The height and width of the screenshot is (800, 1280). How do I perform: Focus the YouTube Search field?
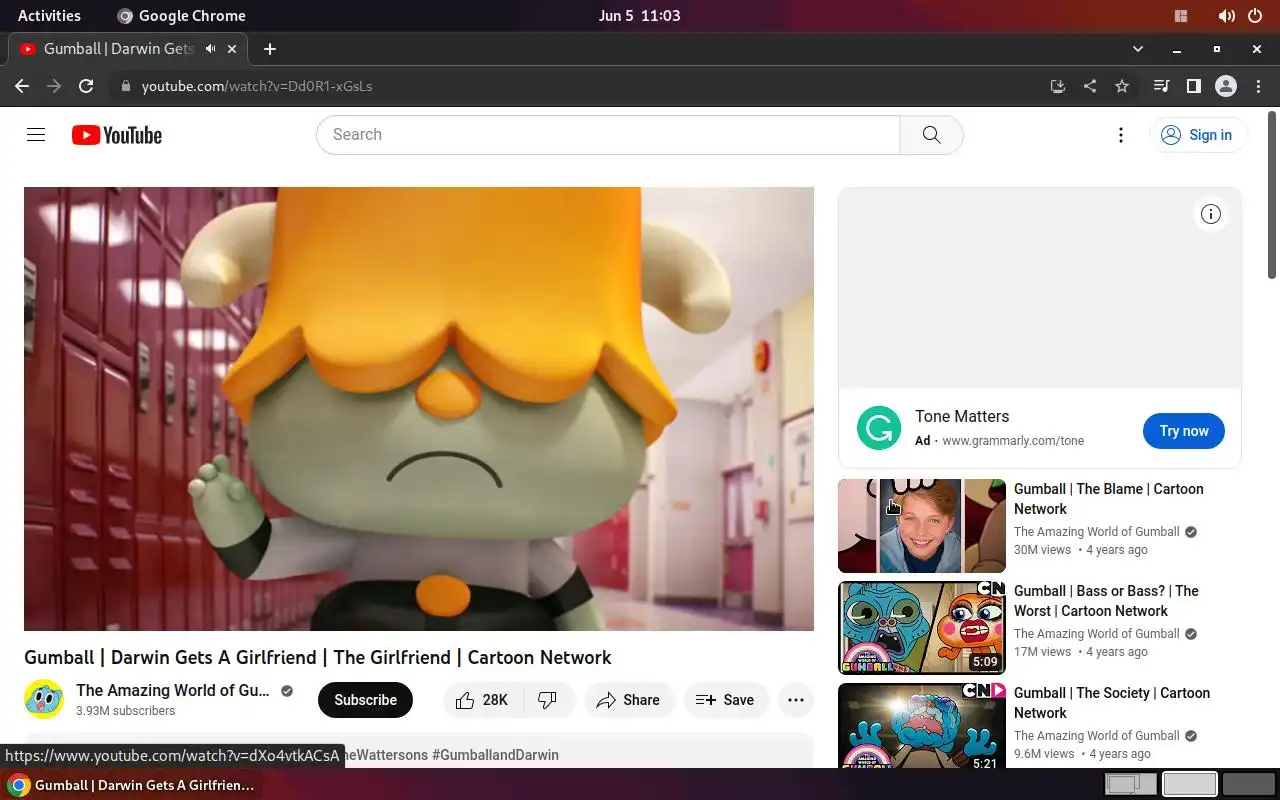[608, 135]
